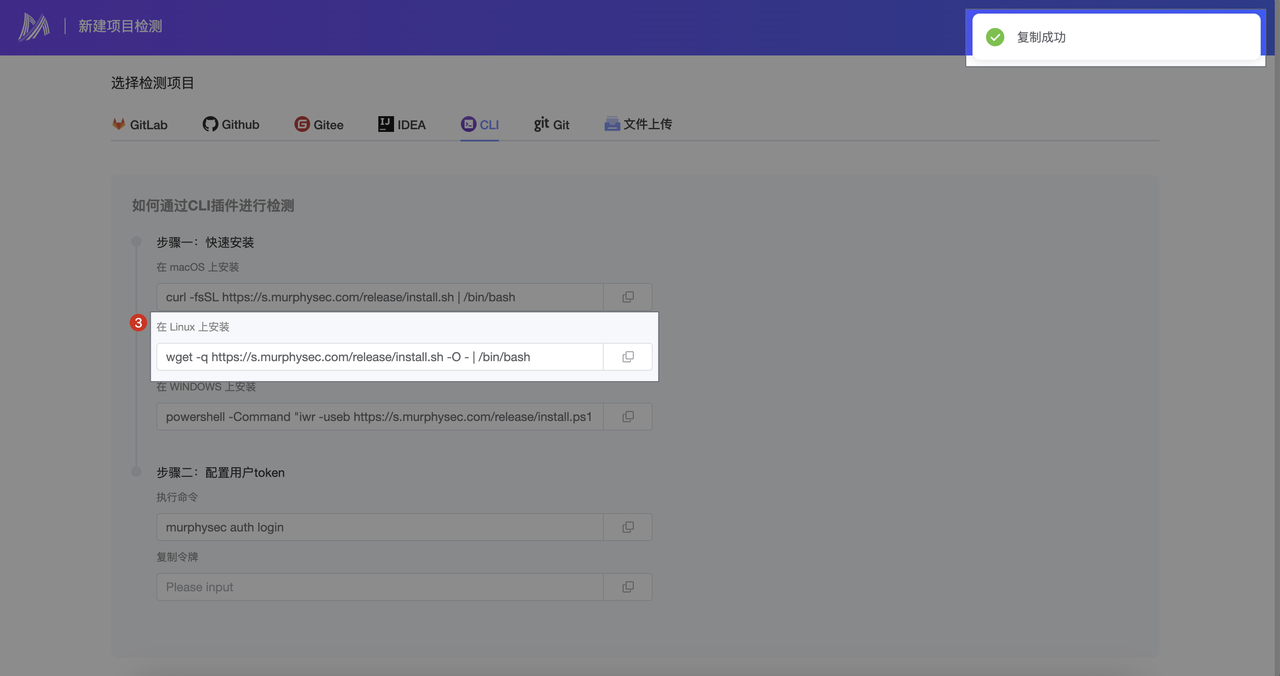This screenshot has height=676, width=1280.
Task: Click the MurphySec logo in header
Action: pyautogui.click(x=34, y=27)
